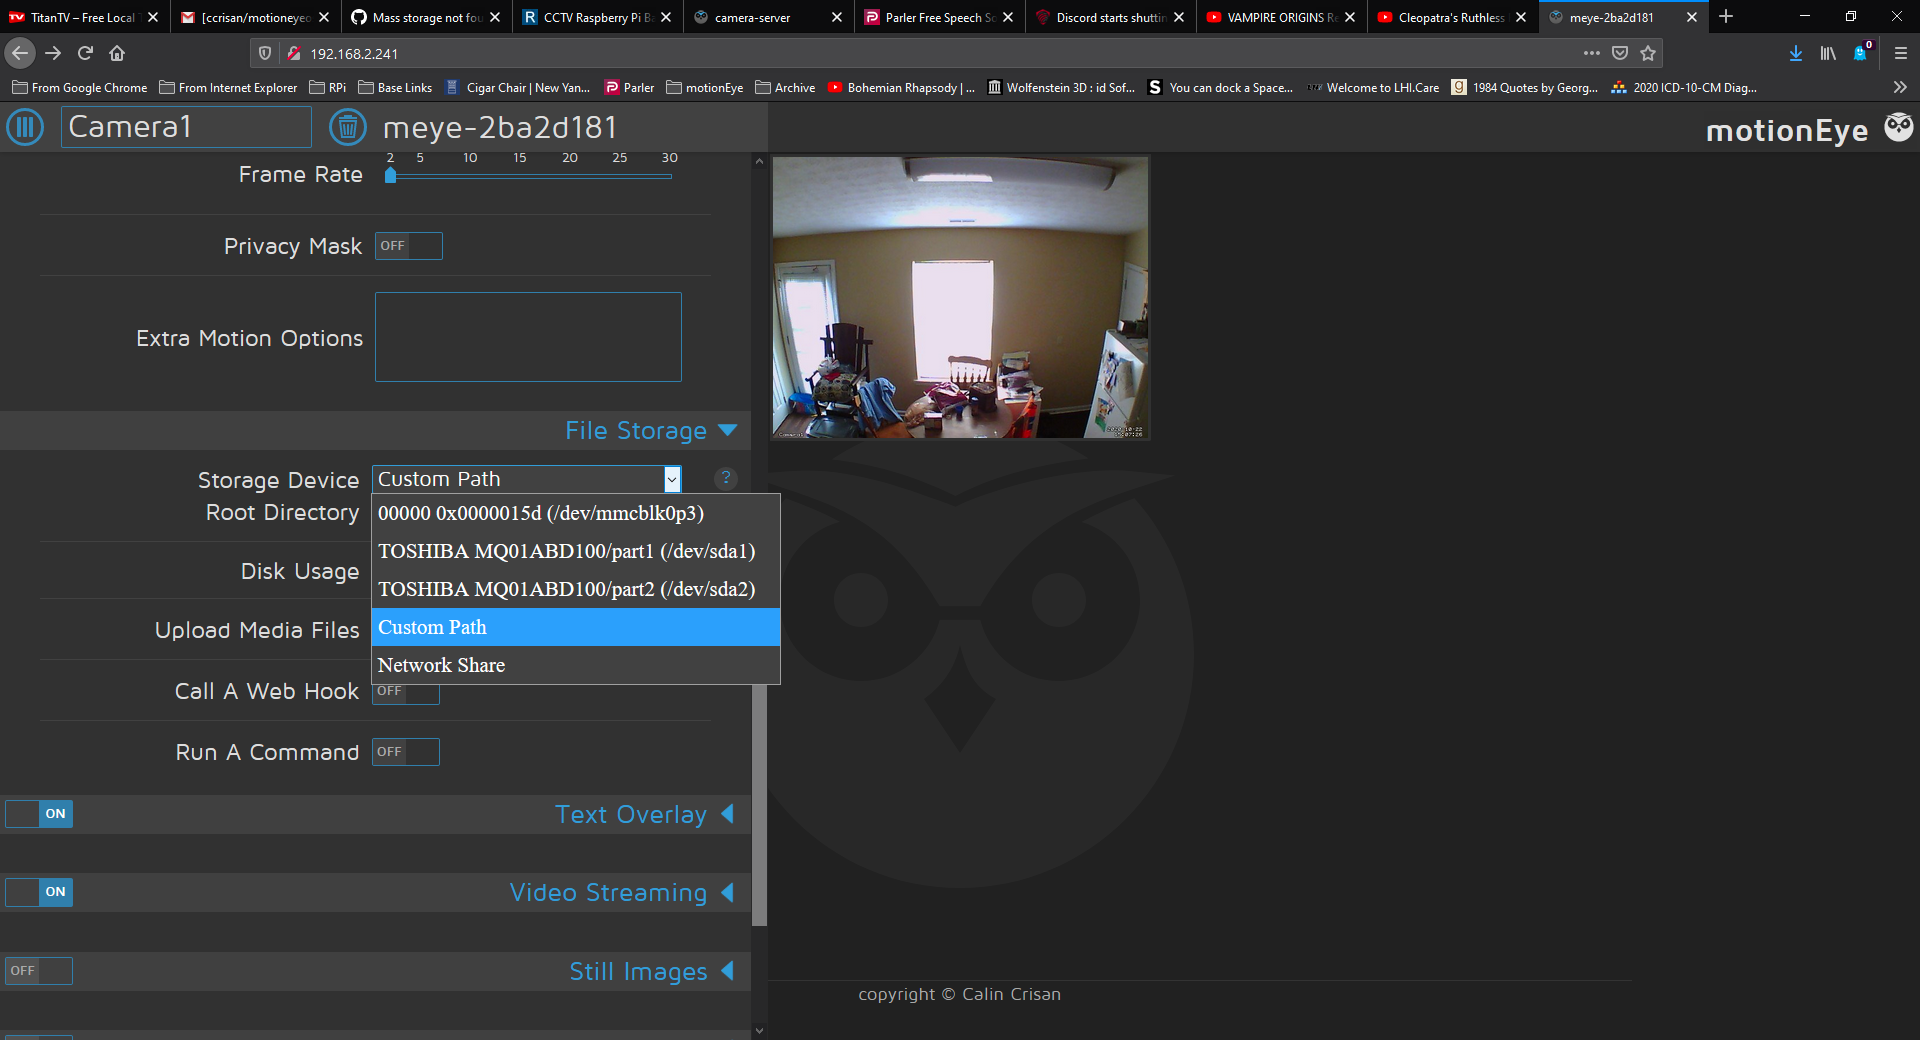Click the browser Forward arrow
The width and height of the screenshot is (1920, 1040).
(53, 53)
